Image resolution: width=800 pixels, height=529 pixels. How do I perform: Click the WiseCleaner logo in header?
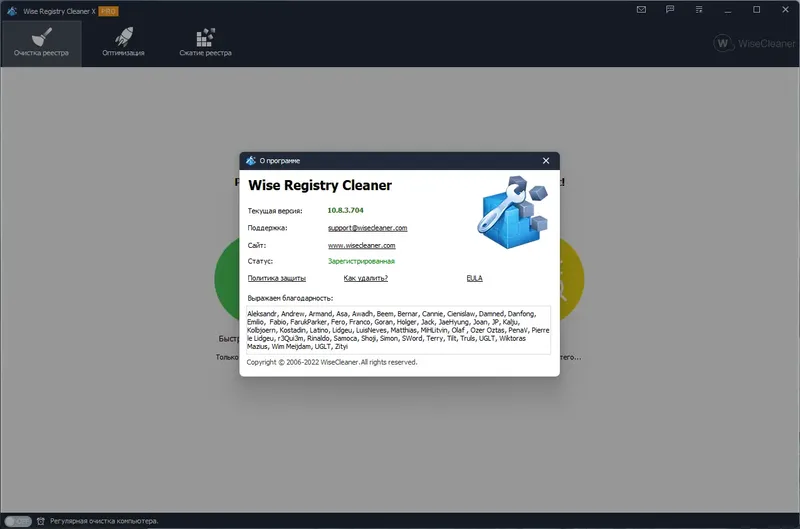tap(754, 43)
